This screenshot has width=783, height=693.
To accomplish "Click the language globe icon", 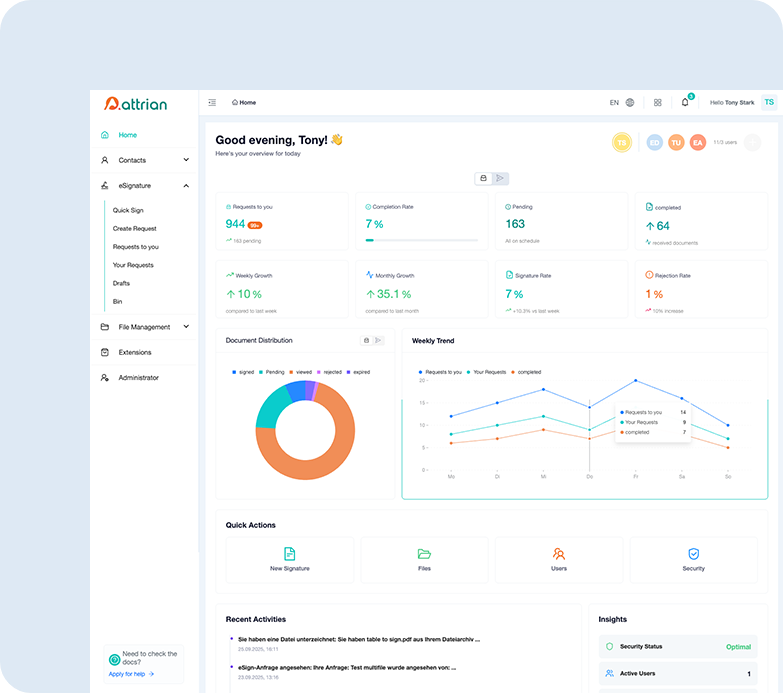I will [x=629, y=102].
